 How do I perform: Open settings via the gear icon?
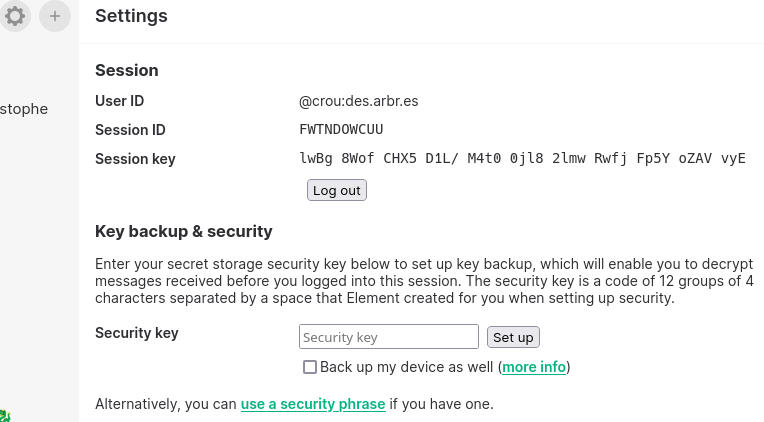(15, 16)
